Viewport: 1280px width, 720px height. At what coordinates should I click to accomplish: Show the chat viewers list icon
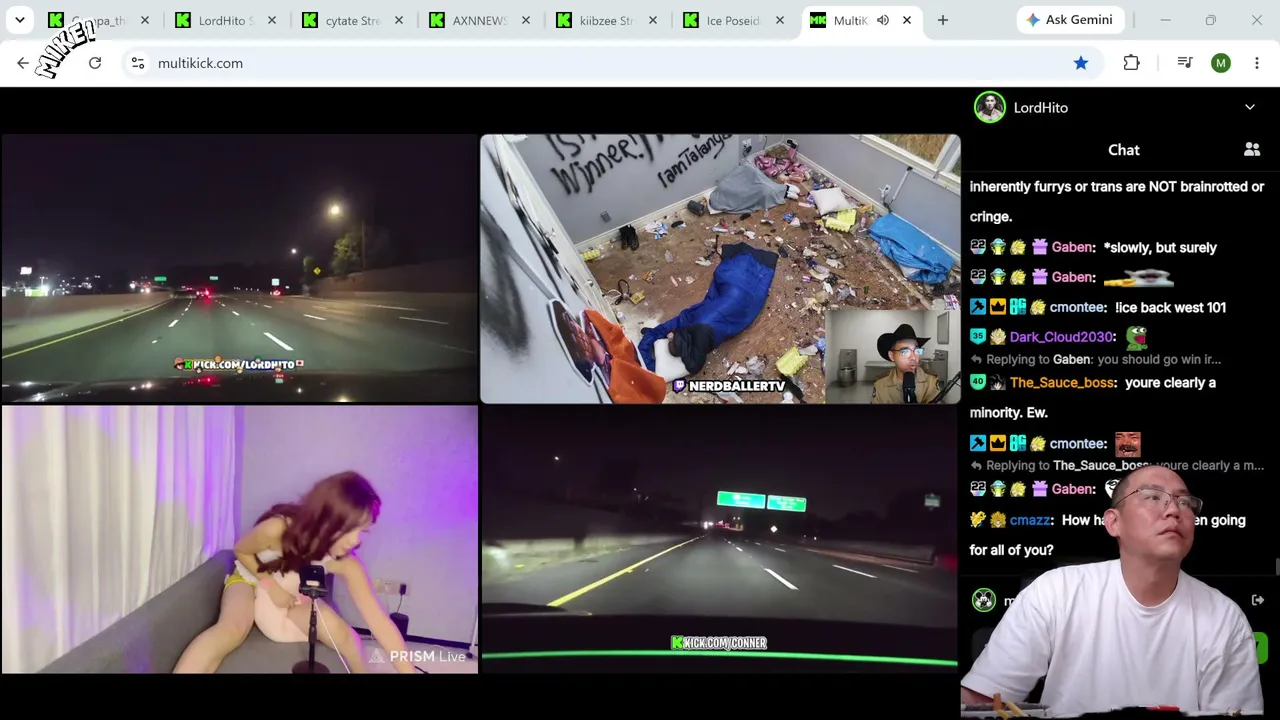(x=1252, y=149)
